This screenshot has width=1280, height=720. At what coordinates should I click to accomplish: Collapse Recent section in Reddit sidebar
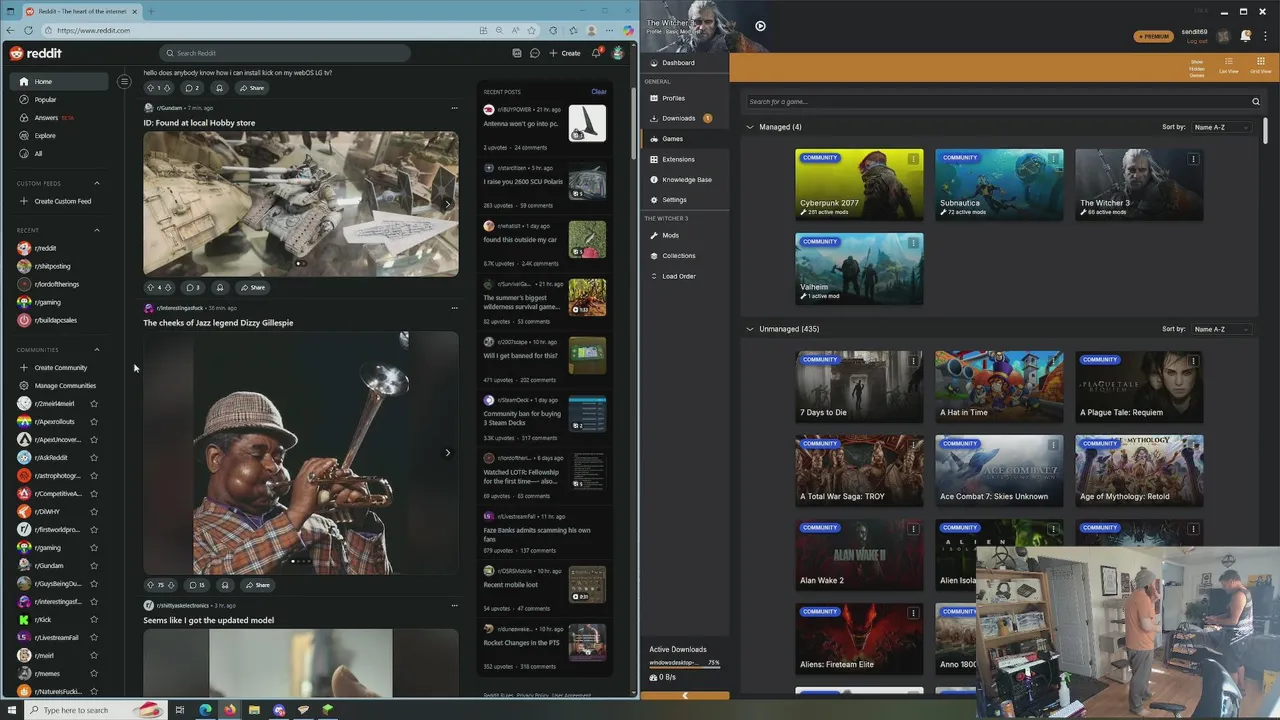[x=97, y=231]
